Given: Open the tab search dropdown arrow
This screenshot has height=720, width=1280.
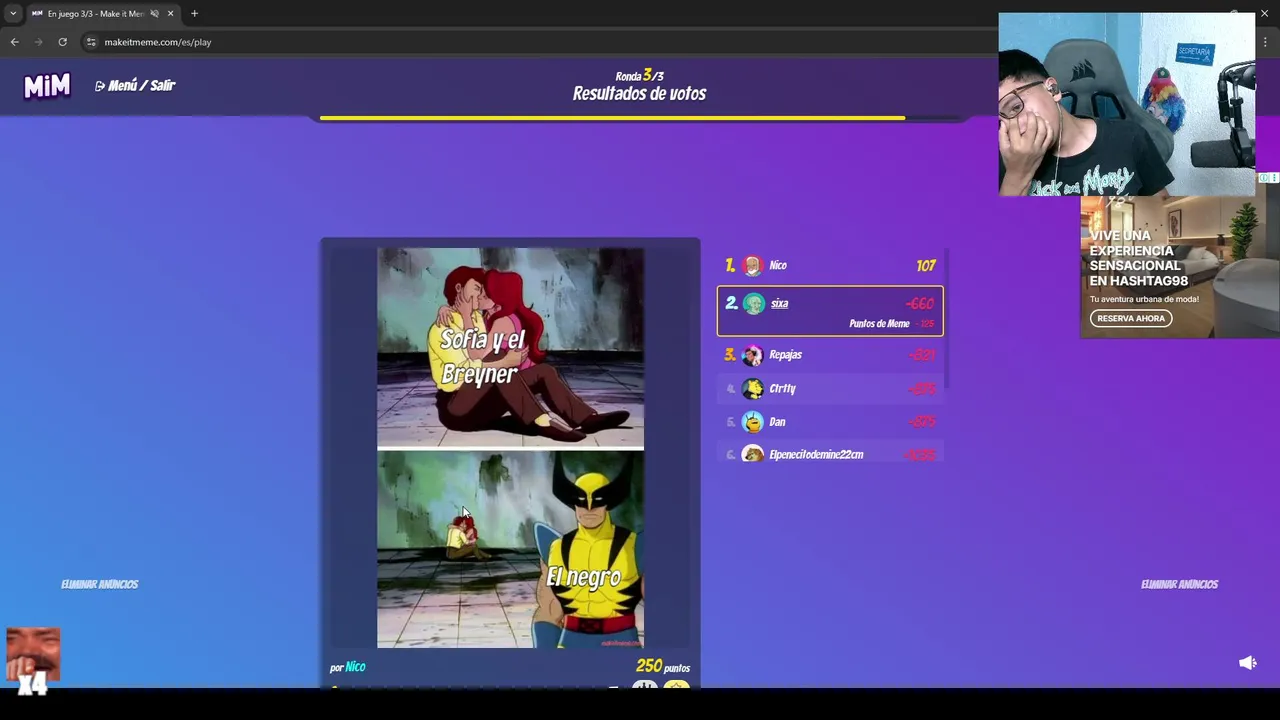Looking at the screenshot, I should (12, 13).
